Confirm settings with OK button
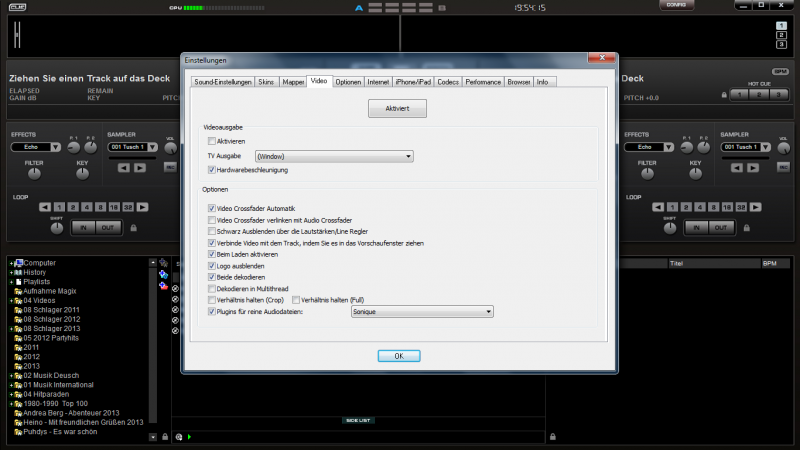The width and height of the screenshot is (800, 450). (399, 356)
